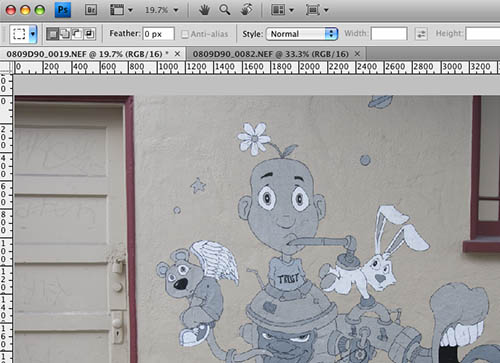Select the Zoom magnifier tool

tap(225, 10)
